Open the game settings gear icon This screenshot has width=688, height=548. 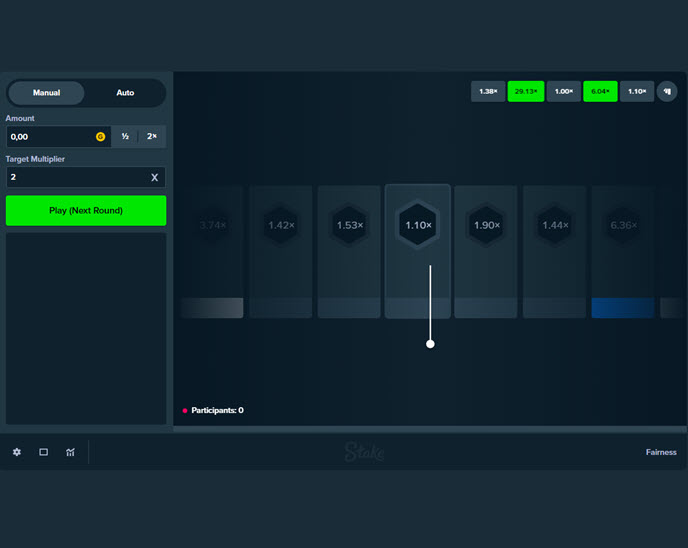pos(16,452)
